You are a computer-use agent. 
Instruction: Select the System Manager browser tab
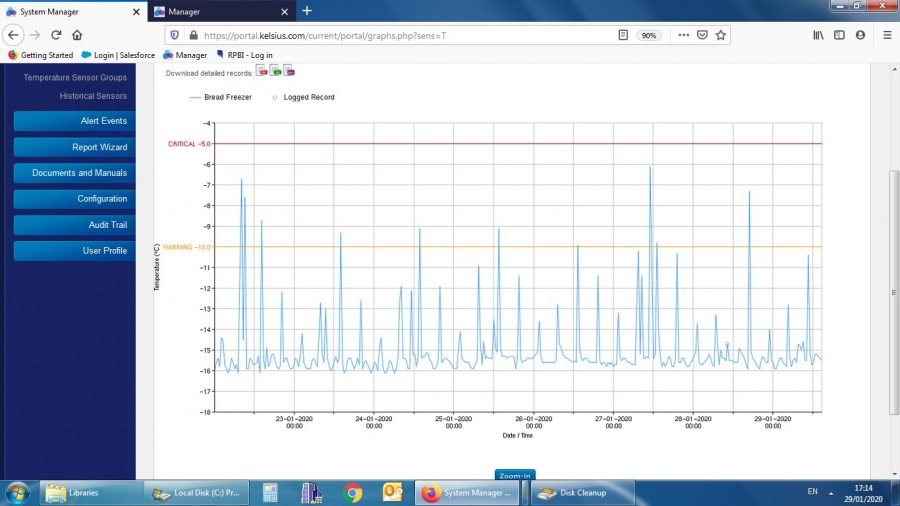point(73,11)
